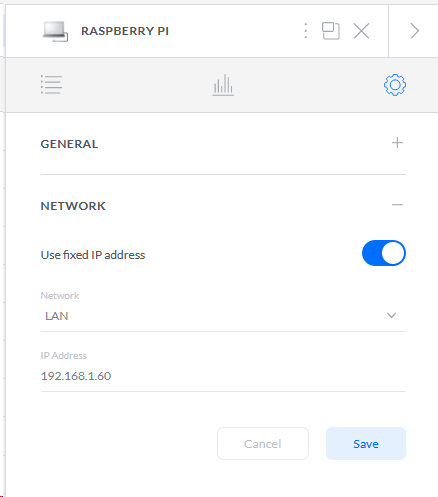Click the dropdown chevron next to LAN

point(391,315)
